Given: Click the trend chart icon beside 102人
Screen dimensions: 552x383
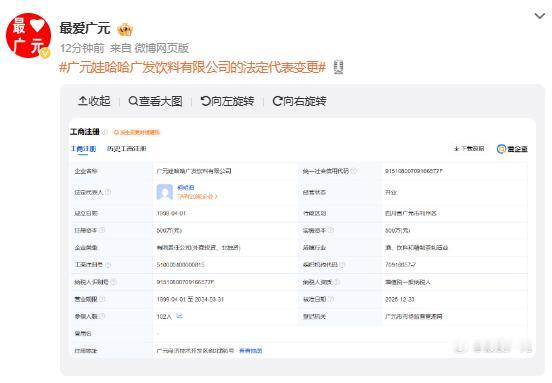Looking at the screenshot, I should pyautogui.click(x=179, y=316).
